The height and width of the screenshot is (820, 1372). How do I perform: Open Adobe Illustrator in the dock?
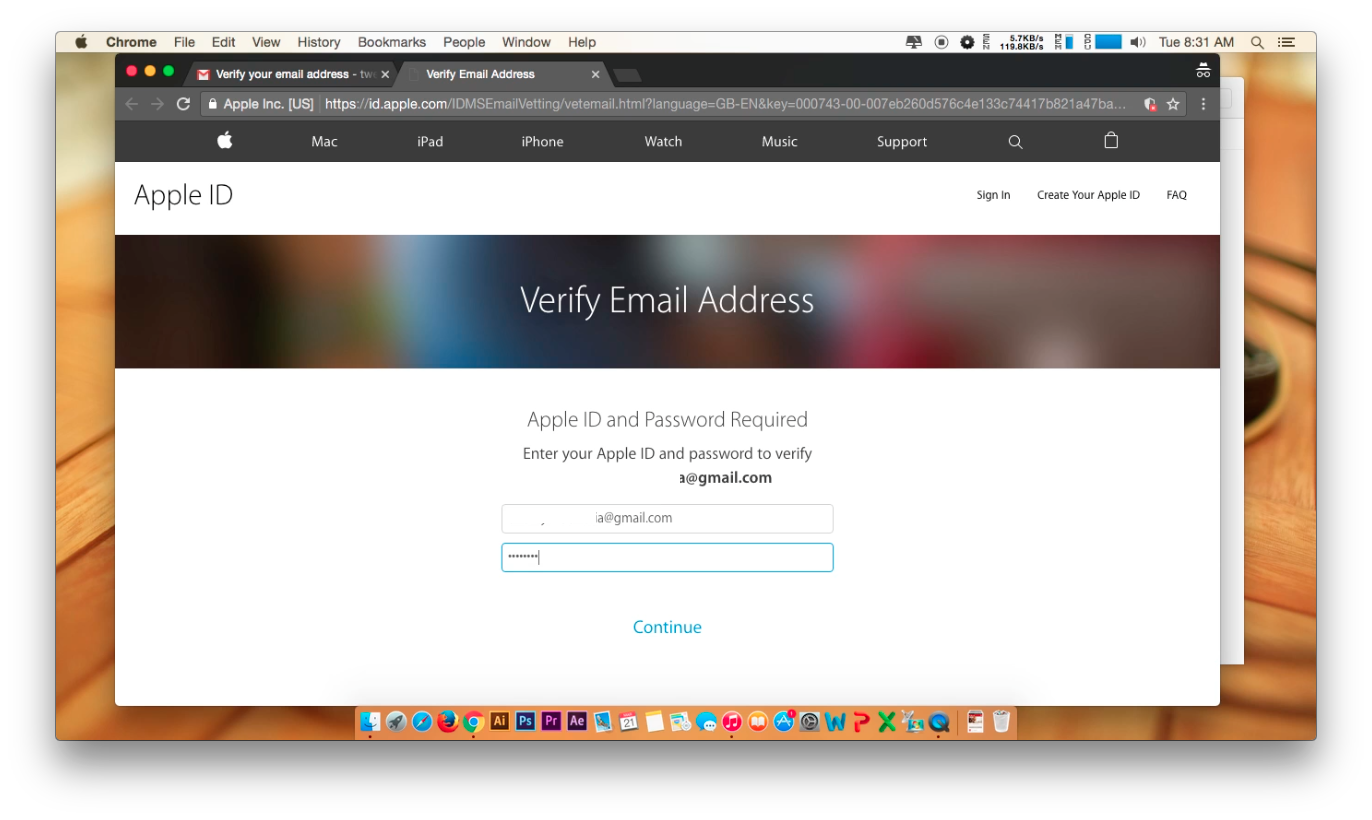[x=499, y=721]
